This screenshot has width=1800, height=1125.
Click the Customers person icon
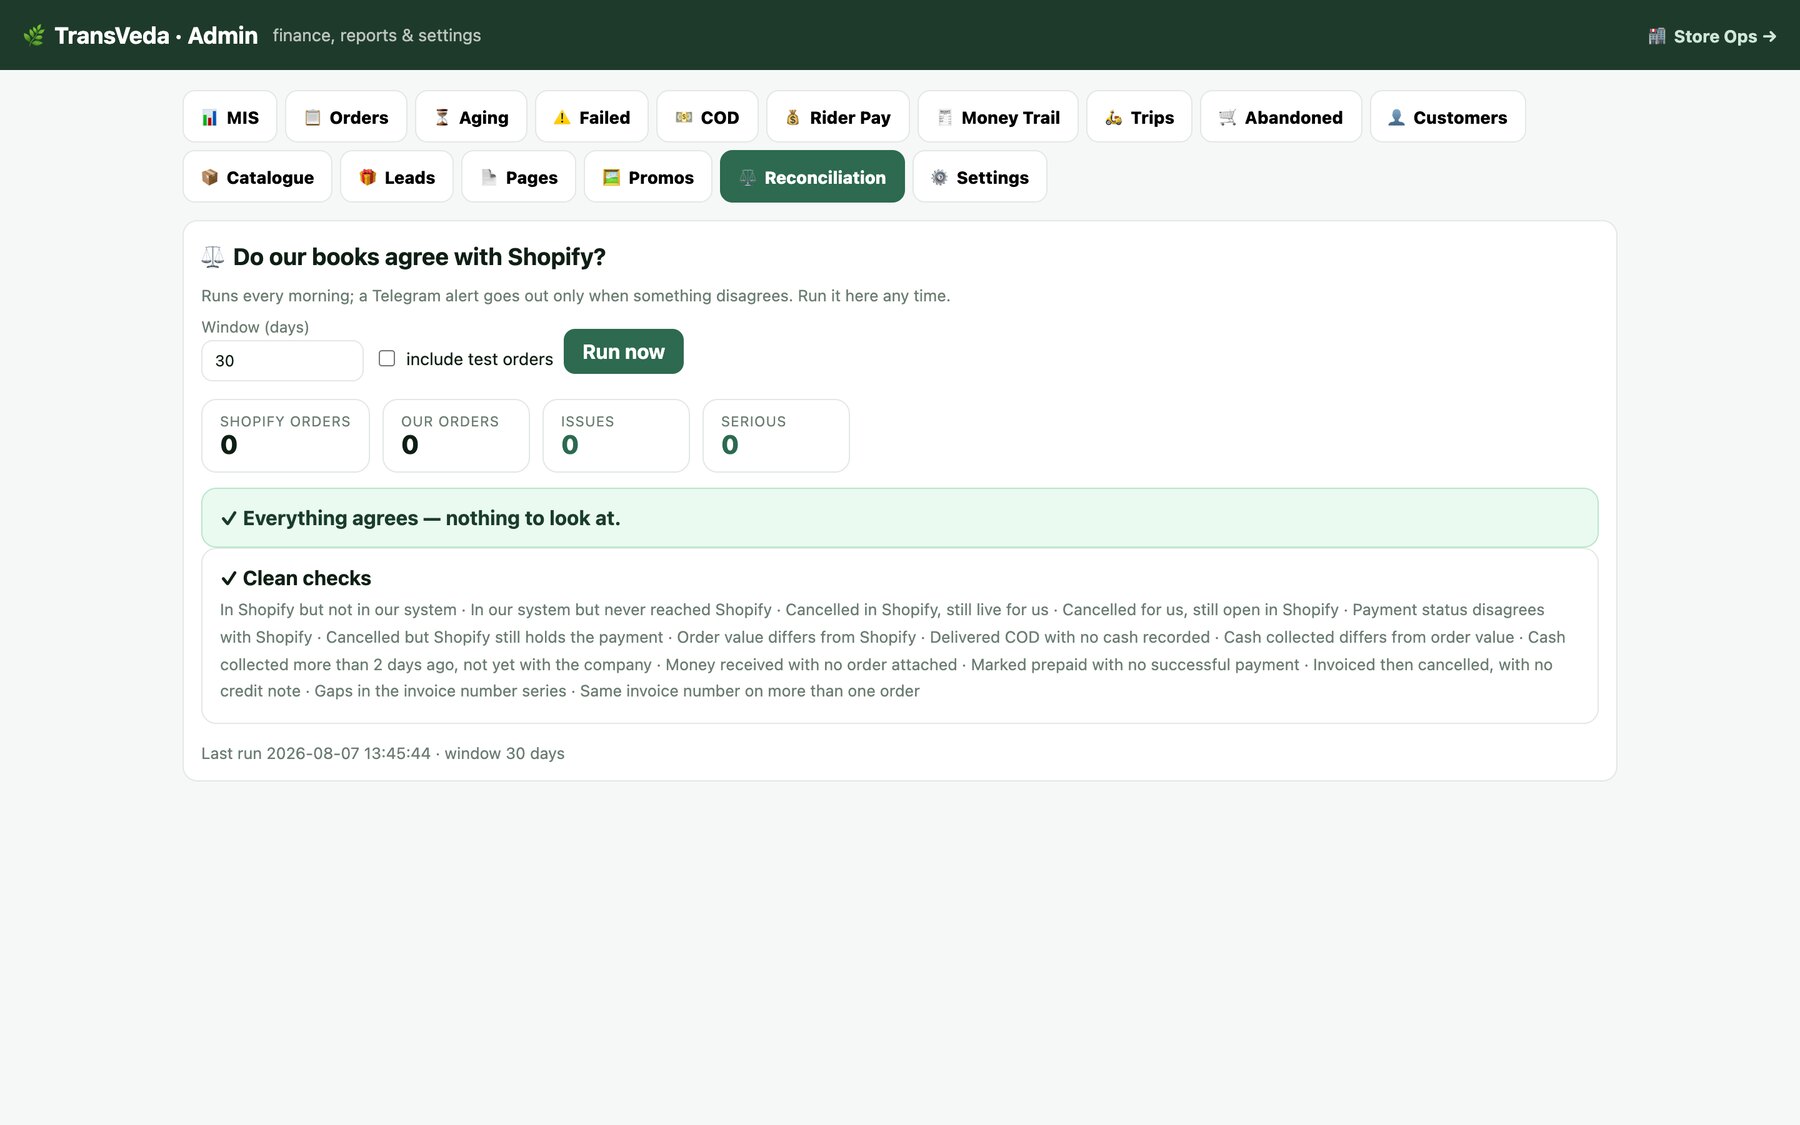point(1397,118)
